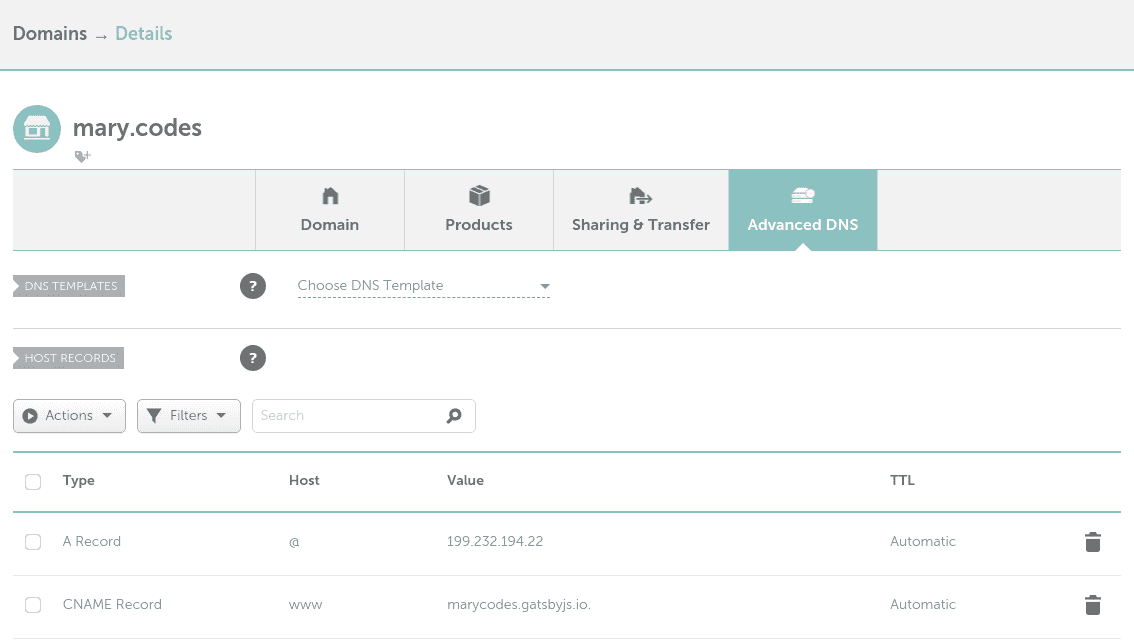The height and width of the screenshot is (643, 1134).
Task: Delete the A Record row
Action: point(1093,542)
